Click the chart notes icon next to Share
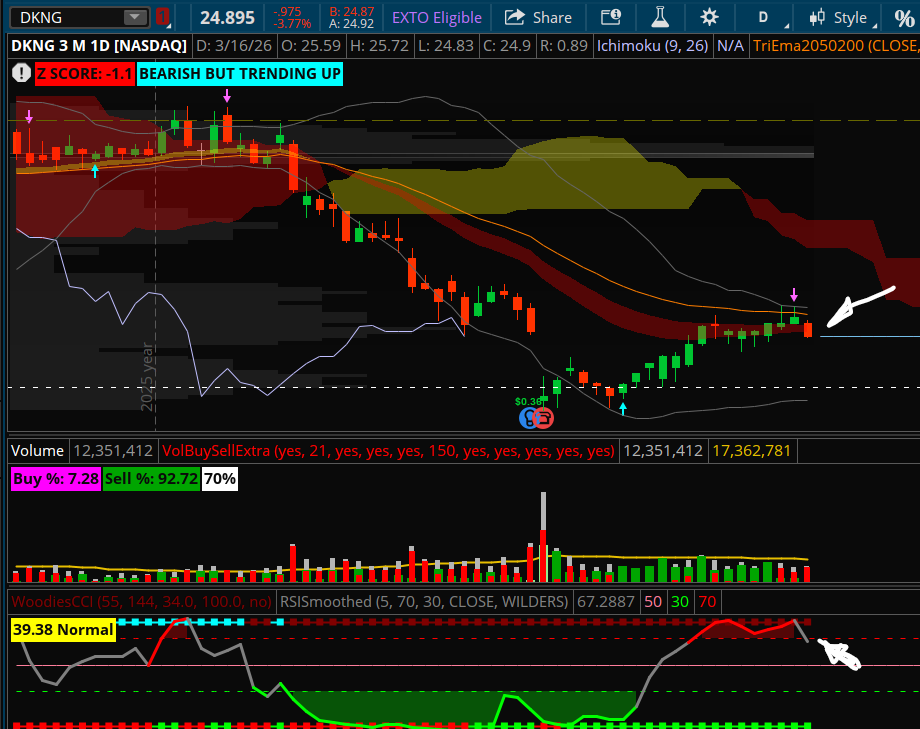Image resolution: width=920 pixels, height=729 pixels. click(x=609, y=17)
